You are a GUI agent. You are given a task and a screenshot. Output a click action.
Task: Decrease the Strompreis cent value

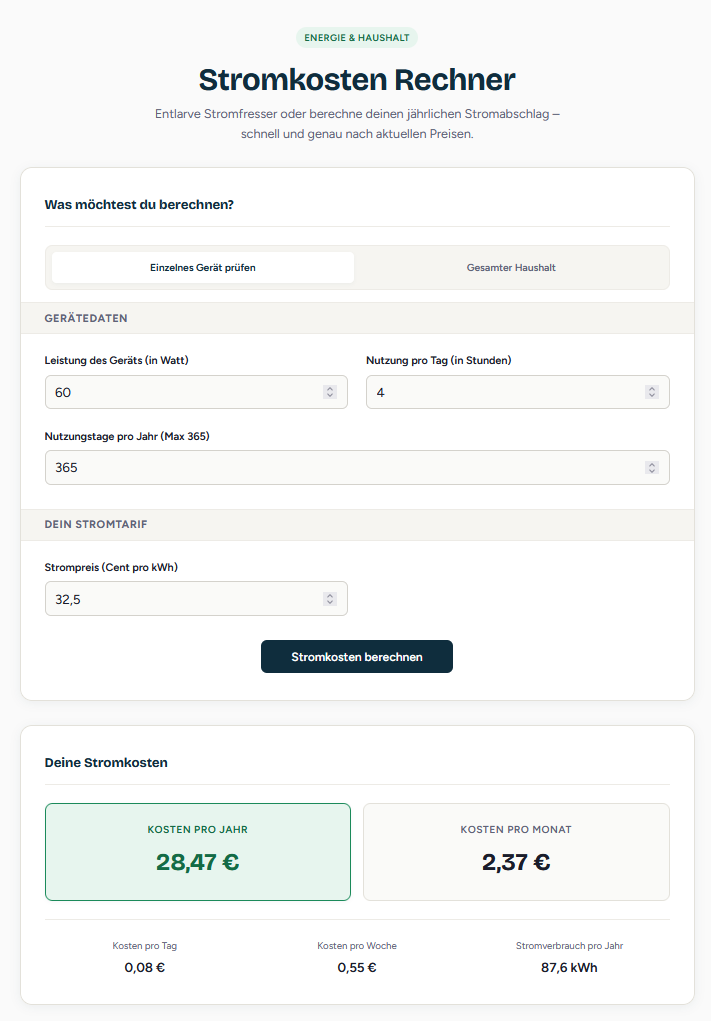pos(330,602)
